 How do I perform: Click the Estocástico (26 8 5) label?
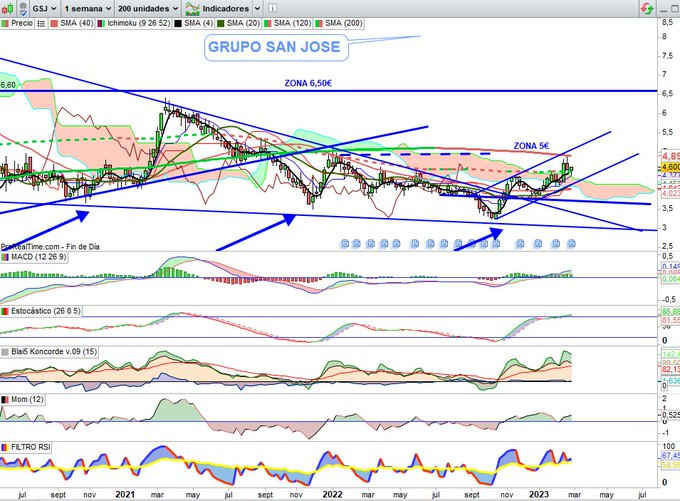(x=46, y=311)
